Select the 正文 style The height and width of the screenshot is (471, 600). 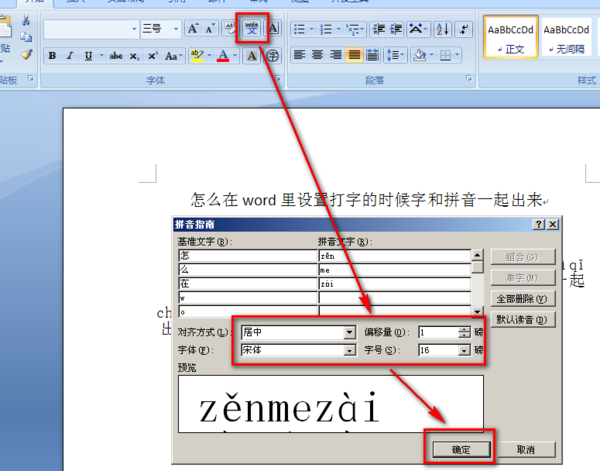tap(511, 37)
